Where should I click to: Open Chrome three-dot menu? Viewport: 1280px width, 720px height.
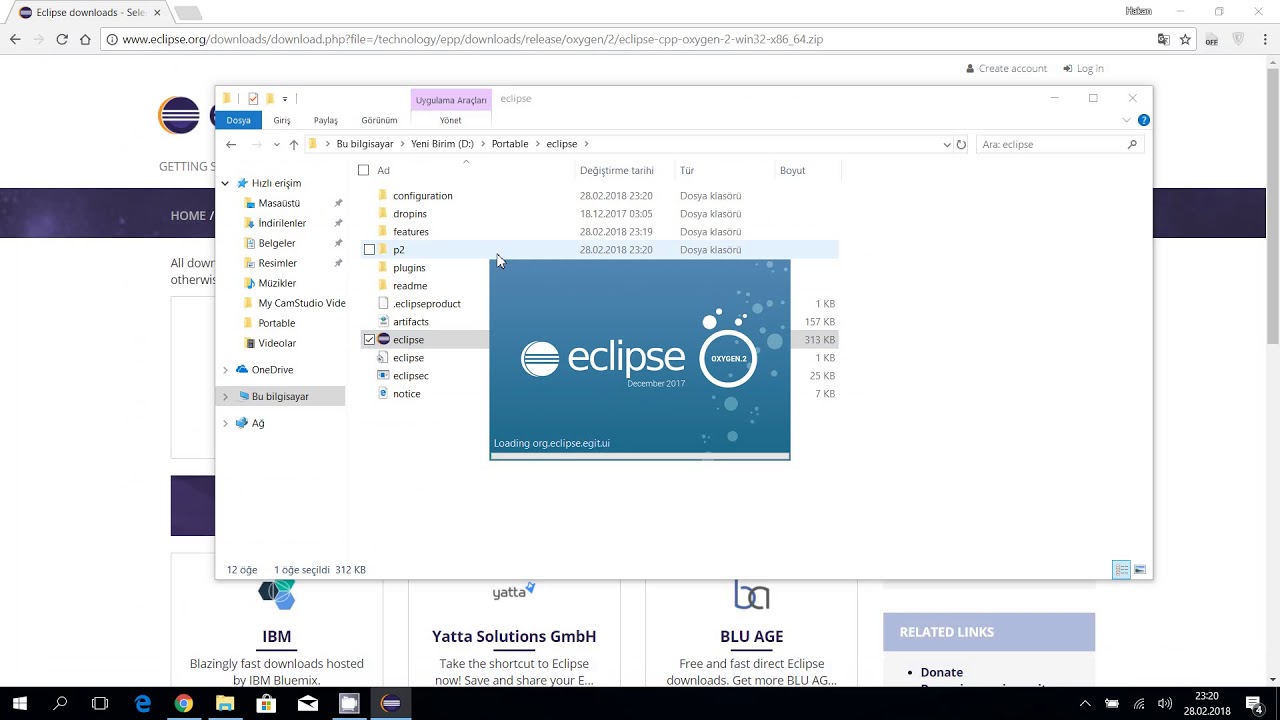(x=1264, y=39)
